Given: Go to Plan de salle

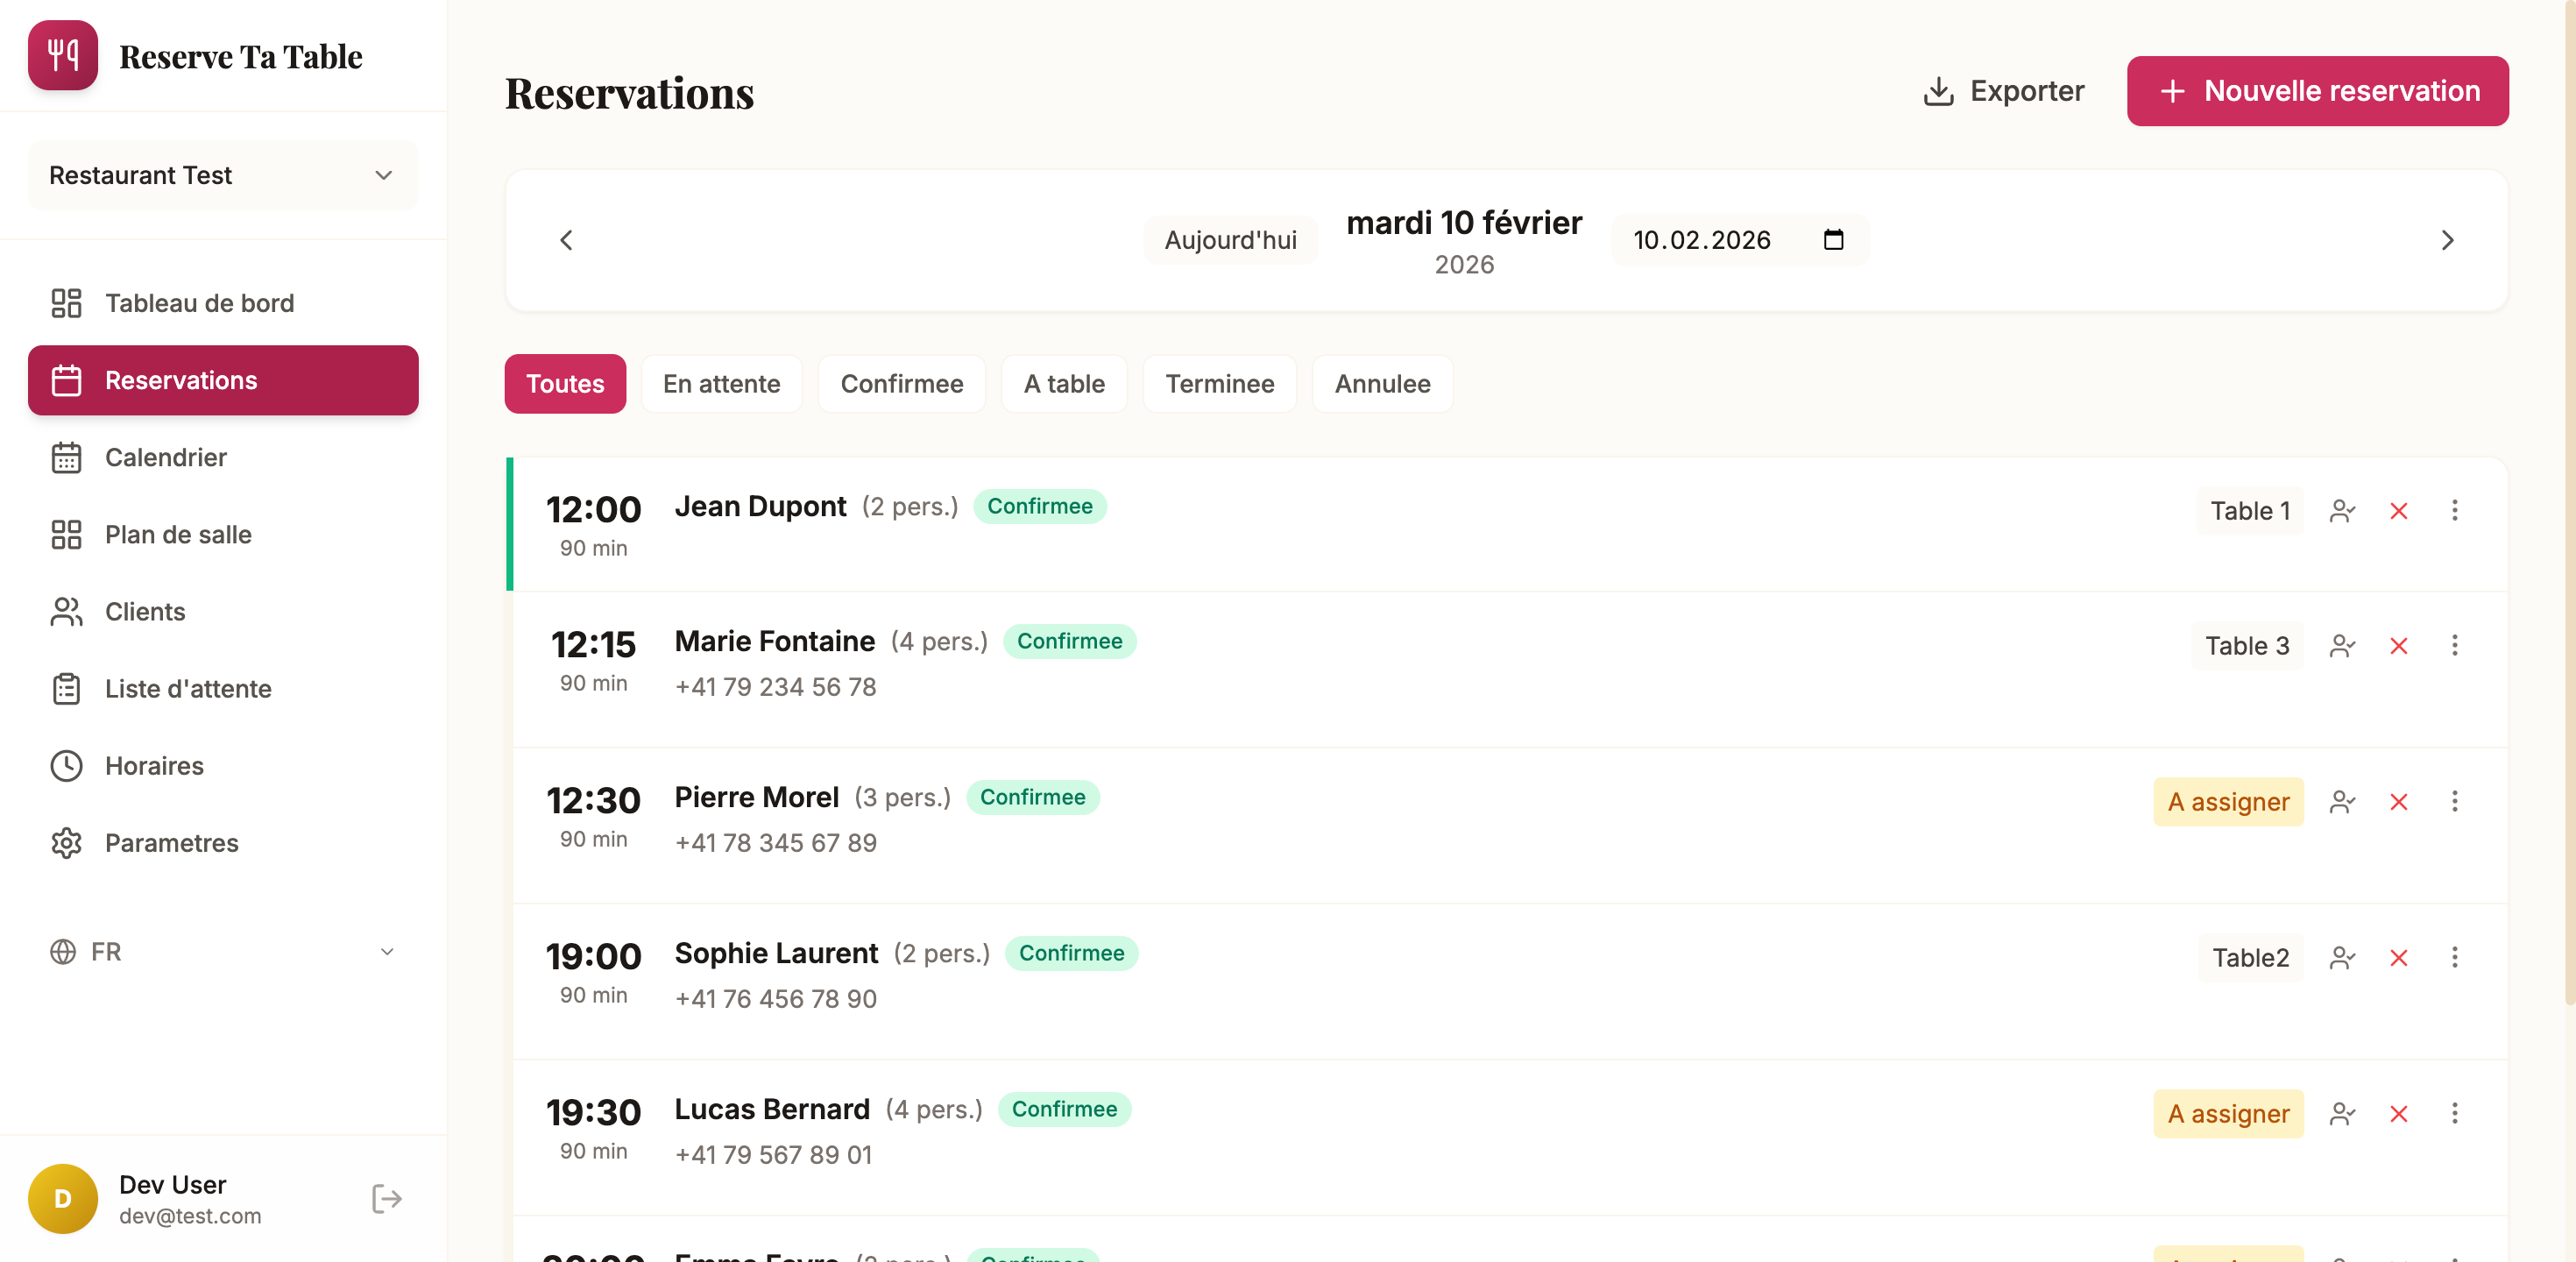Looking at the screenshot, I should (x=223, y=534).
